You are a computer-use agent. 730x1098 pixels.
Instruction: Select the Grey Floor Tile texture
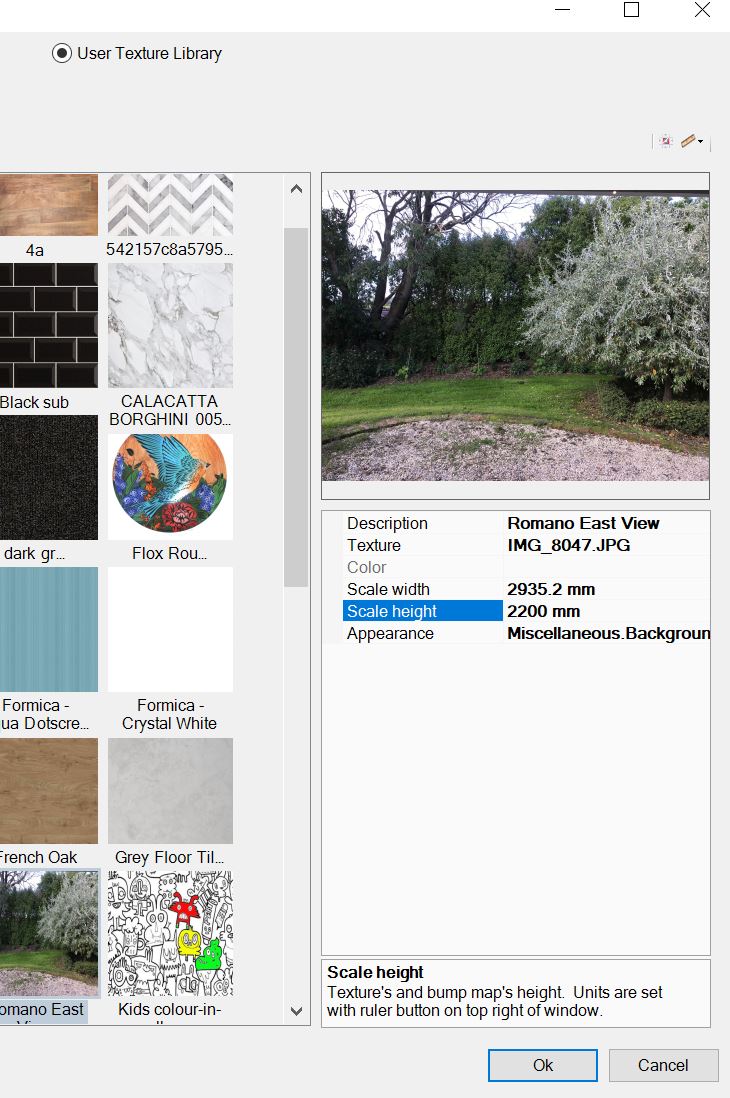pyautogui.click(x=170, y=791)
